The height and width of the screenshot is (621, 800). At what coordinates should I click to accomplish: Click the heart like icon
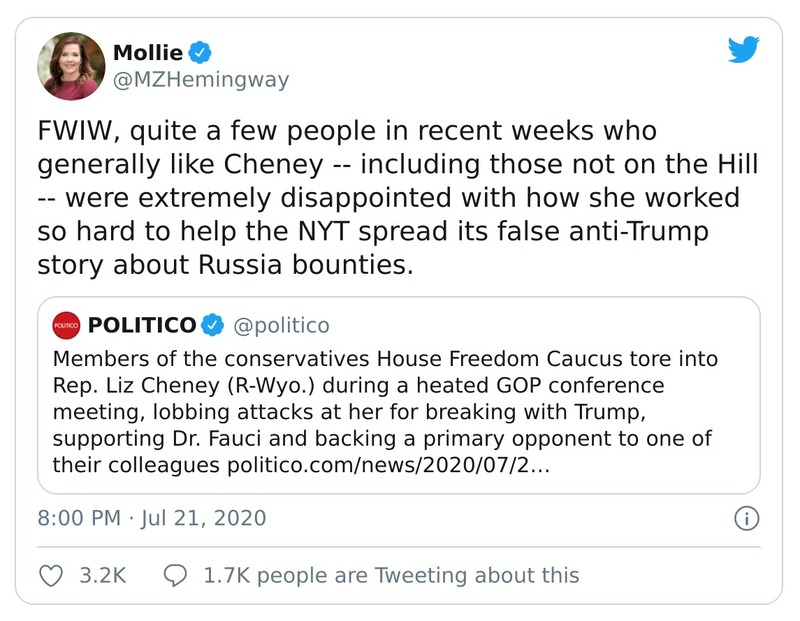coord(50,575)
